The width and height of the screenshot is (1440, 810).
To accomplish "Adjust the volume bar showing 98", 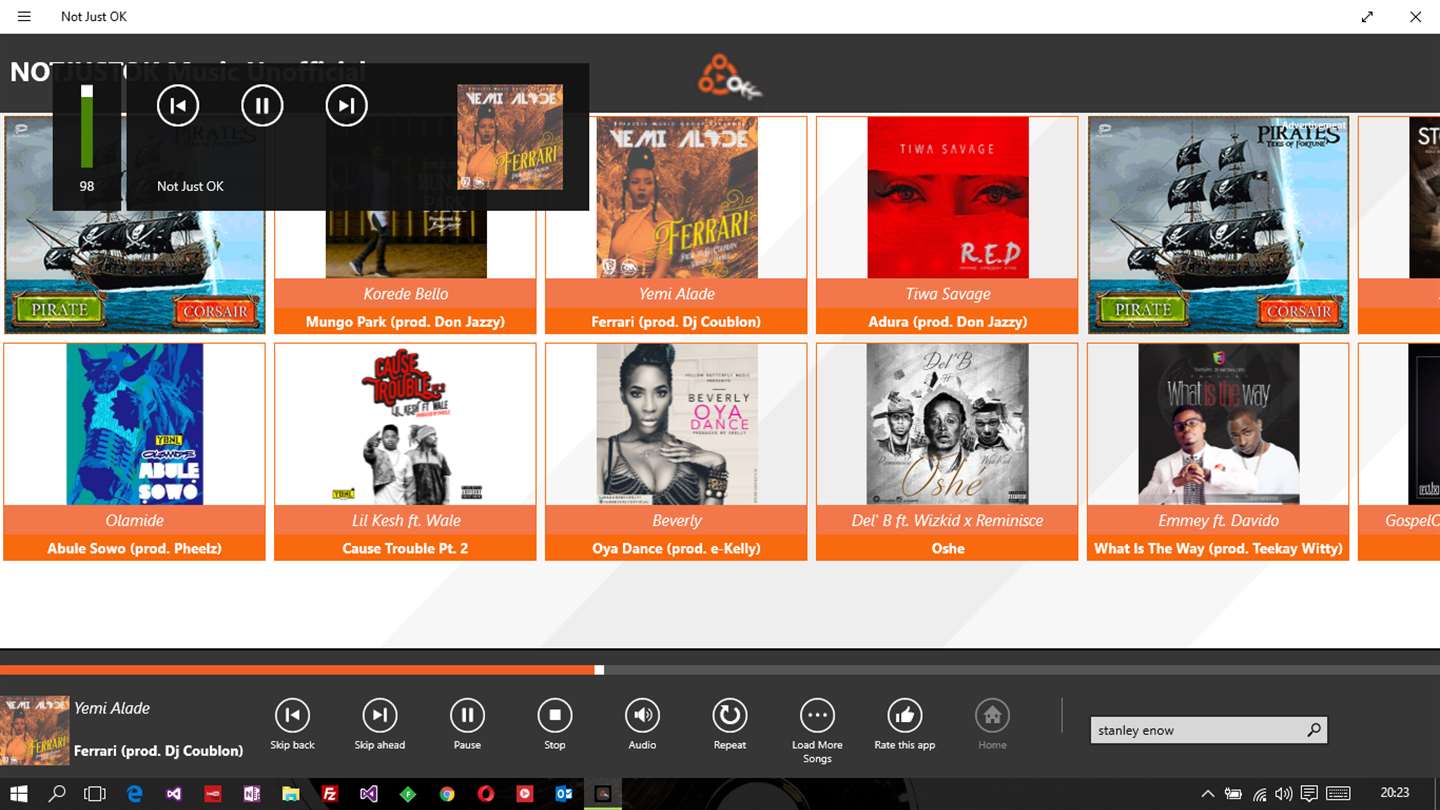I will tap(87, 127).
